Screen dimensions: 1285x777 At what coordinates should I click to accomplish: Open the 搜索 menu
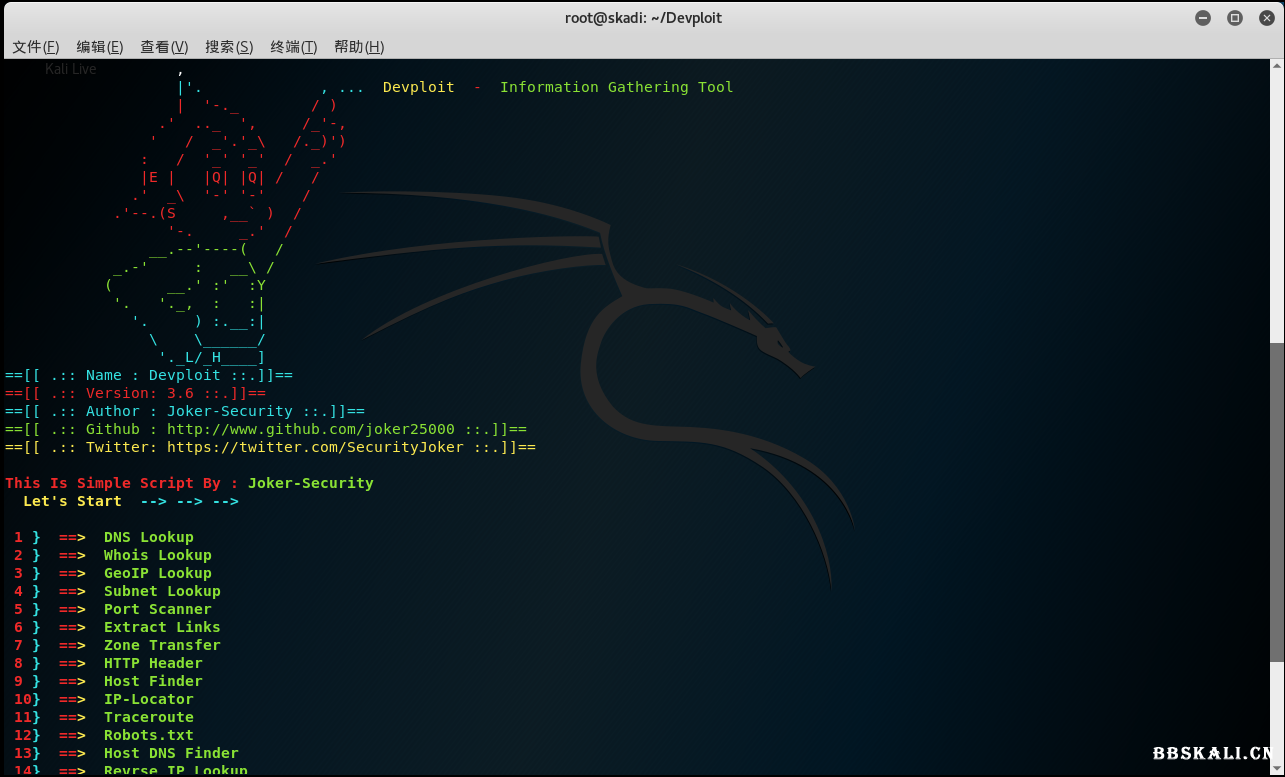(x=228, y=46)
